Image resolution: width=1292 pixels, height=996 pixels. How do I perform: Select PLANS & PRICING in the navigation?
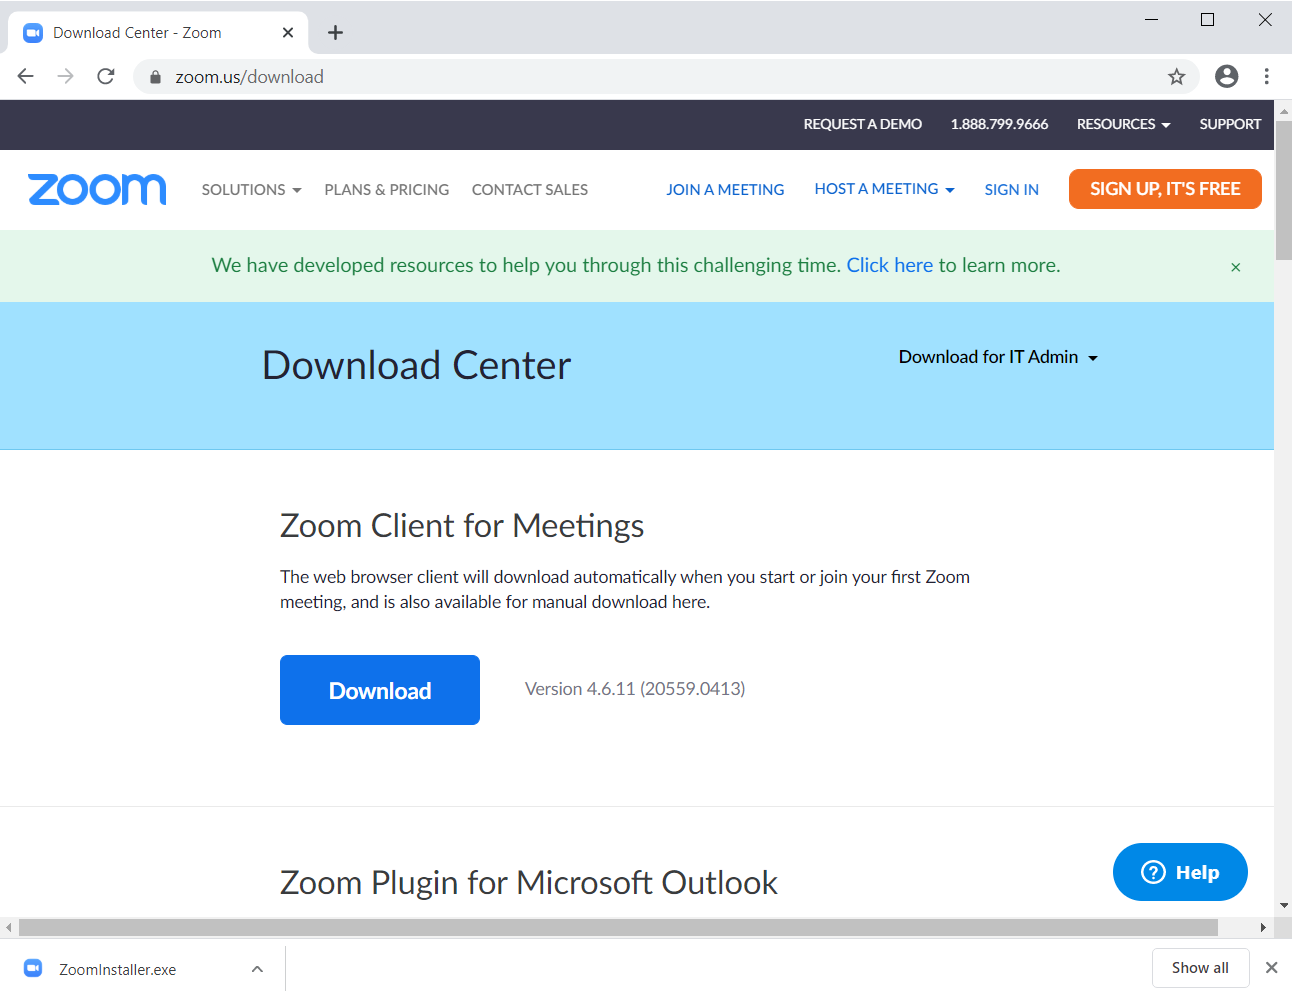click(x=386, y=189)
